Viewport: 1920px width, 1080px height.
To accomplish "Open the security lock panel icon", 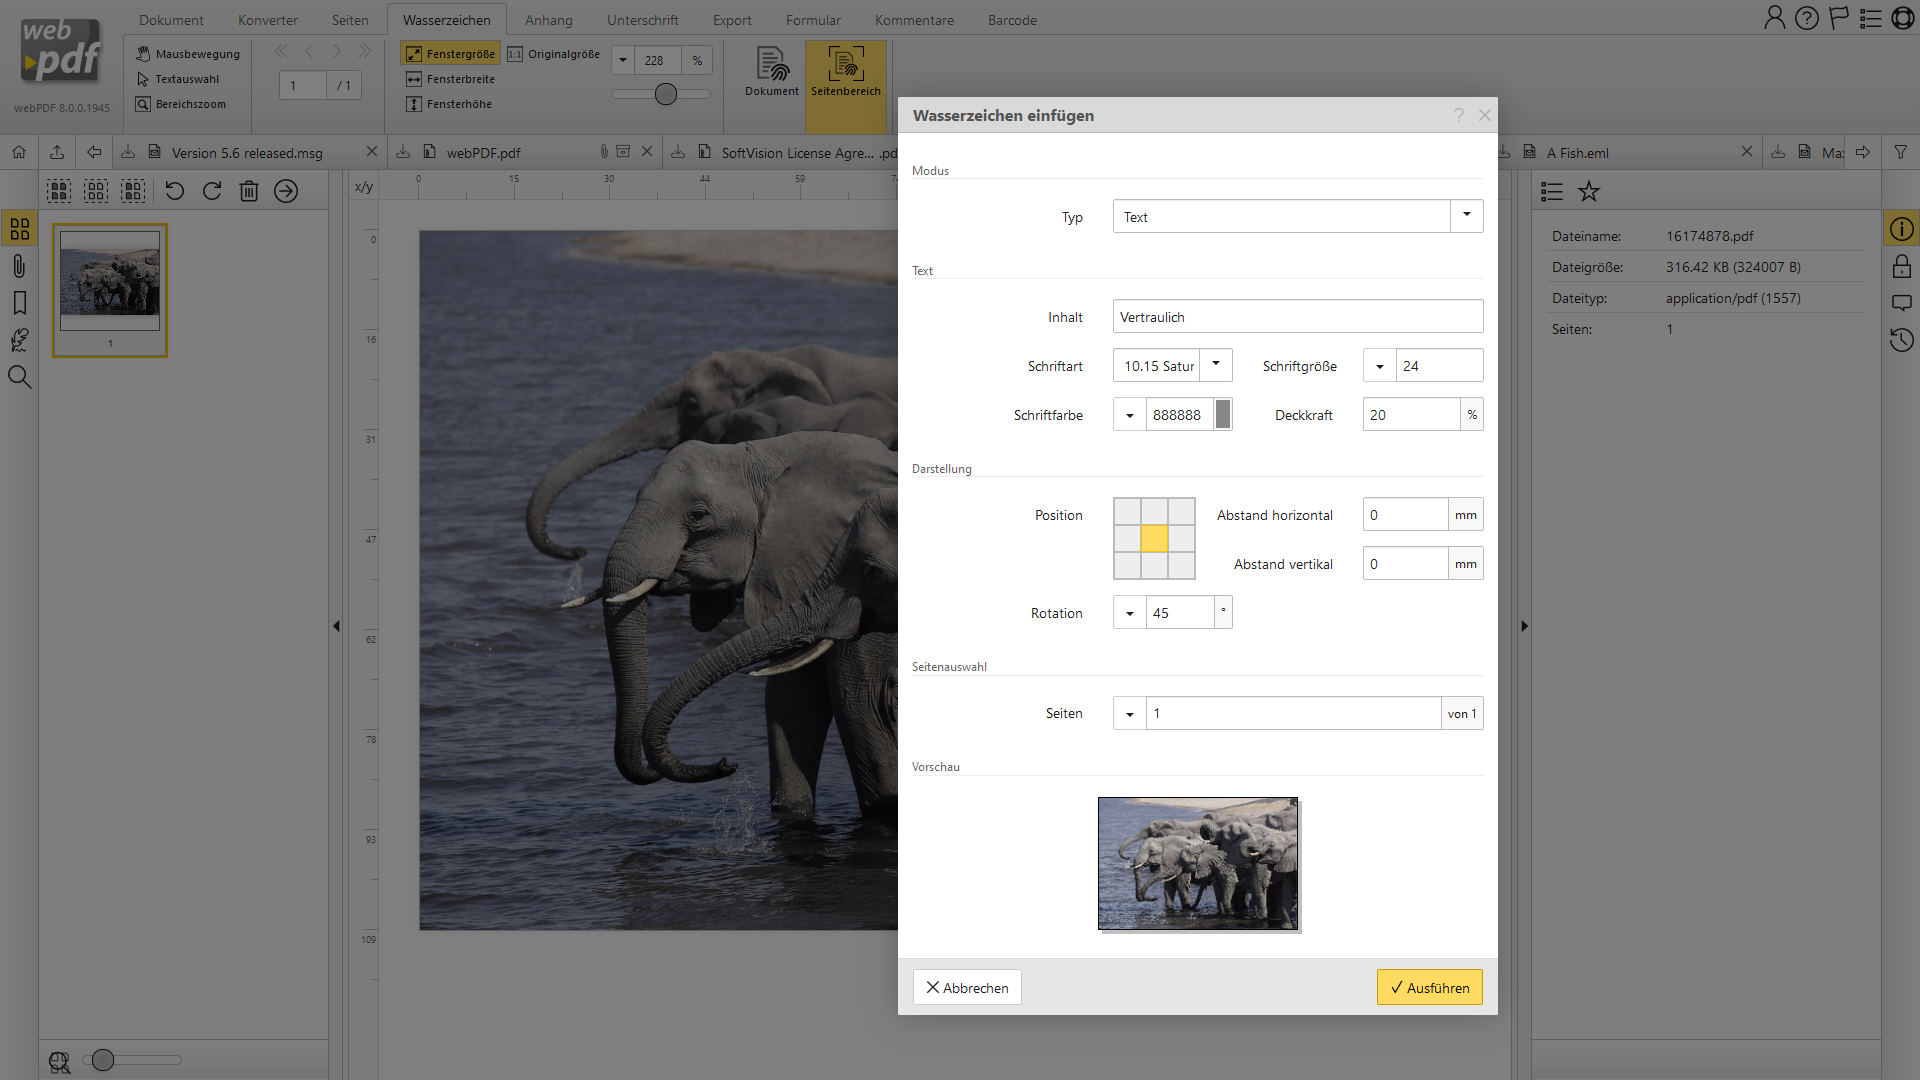I will pyautogui.click(x=1901, y=266).
